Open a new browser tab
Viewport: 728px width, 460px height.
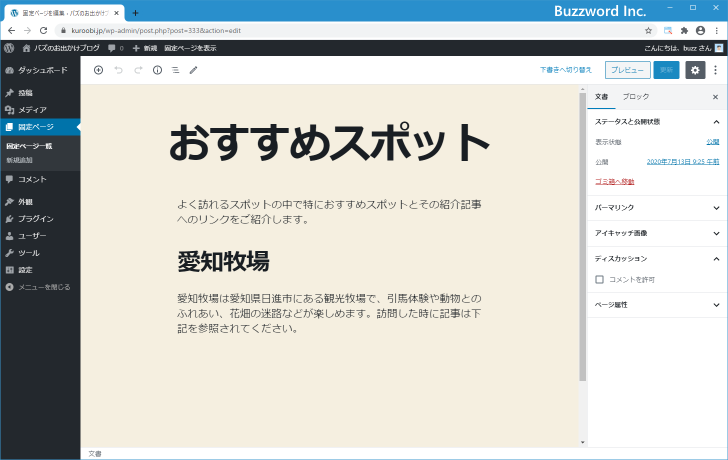(135, 13)
